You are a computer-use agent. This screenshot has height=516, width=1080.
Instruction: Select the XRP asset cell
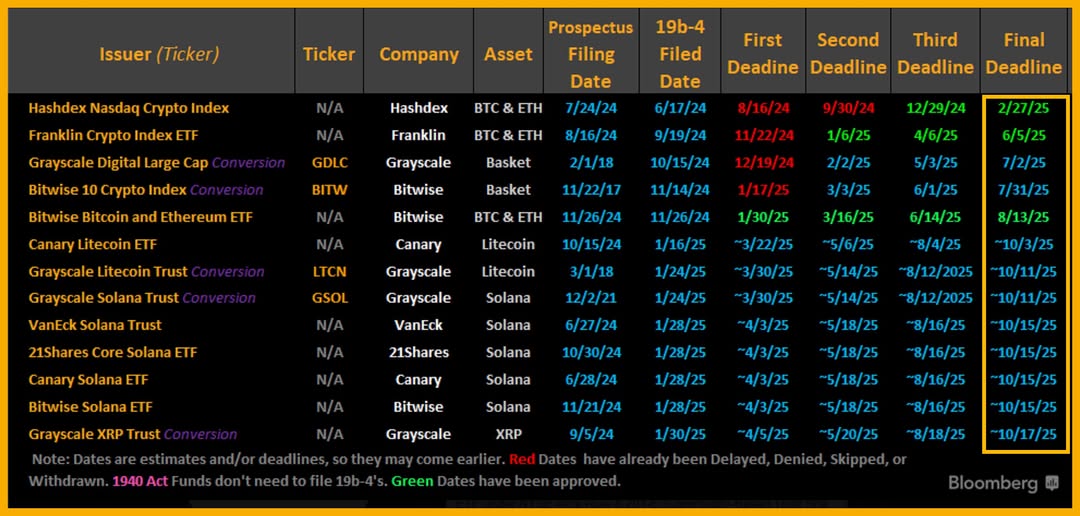click(x=508, y=434)
